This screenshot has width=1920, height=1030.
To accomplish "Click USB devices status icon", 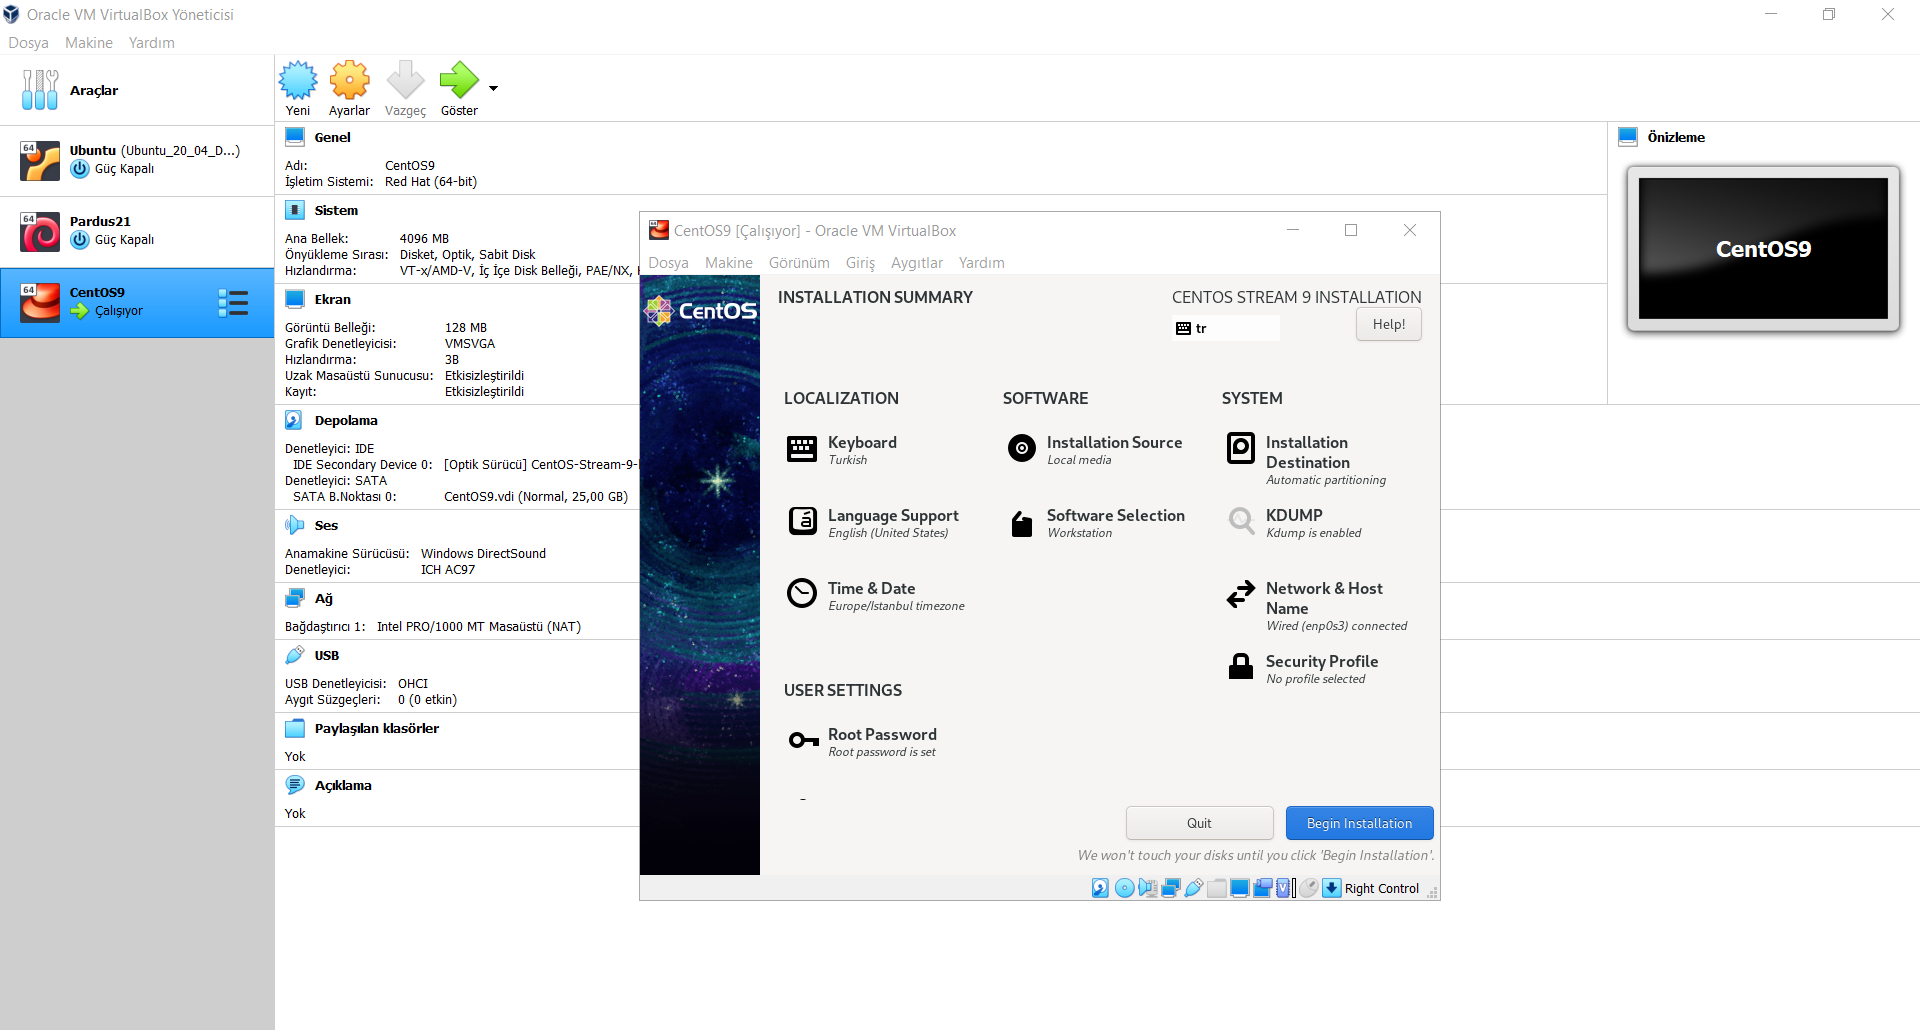I will coord(1193,888).
